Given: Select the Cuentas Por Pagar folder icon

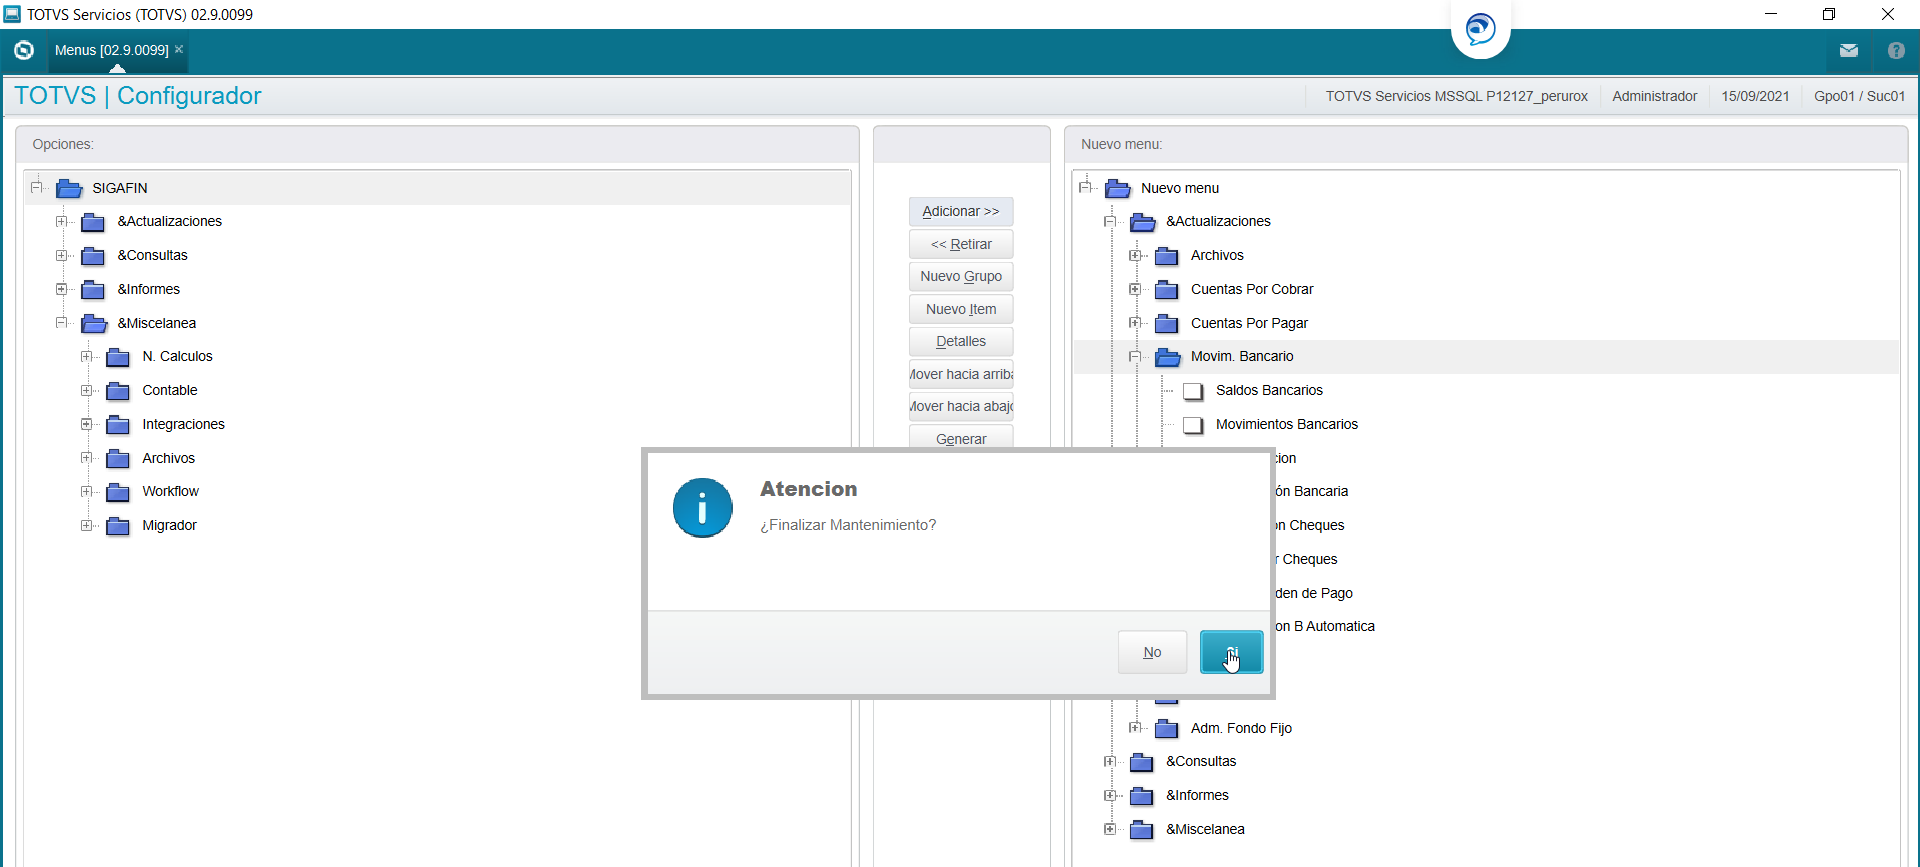Looking at the screenshot, I should pos(1166,324).
